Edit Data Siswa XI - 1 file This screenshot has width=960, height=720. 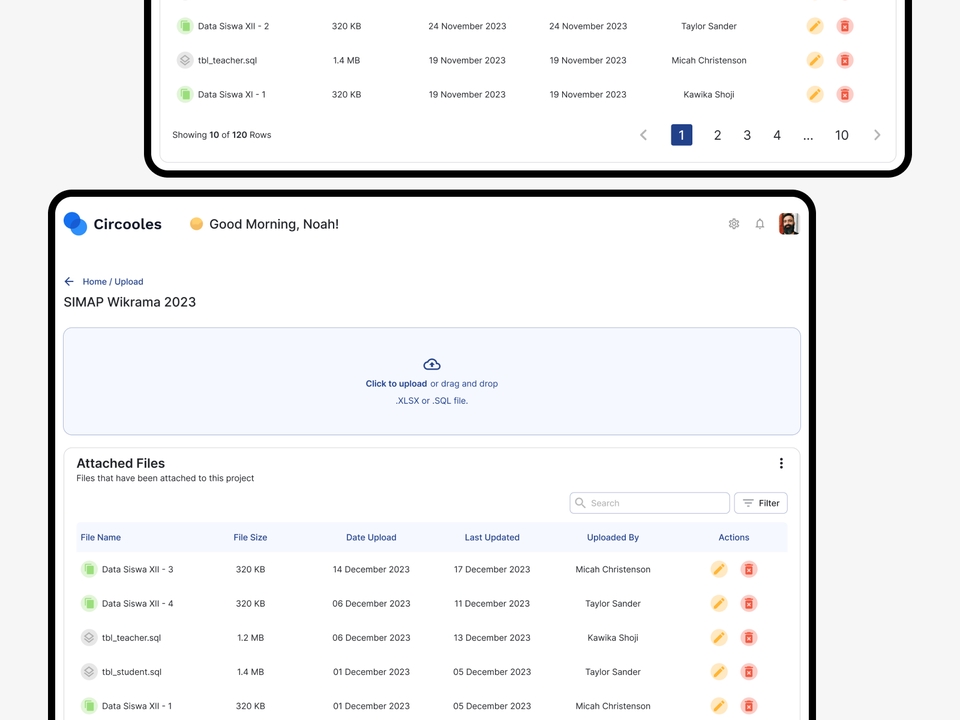coord(815,94)
